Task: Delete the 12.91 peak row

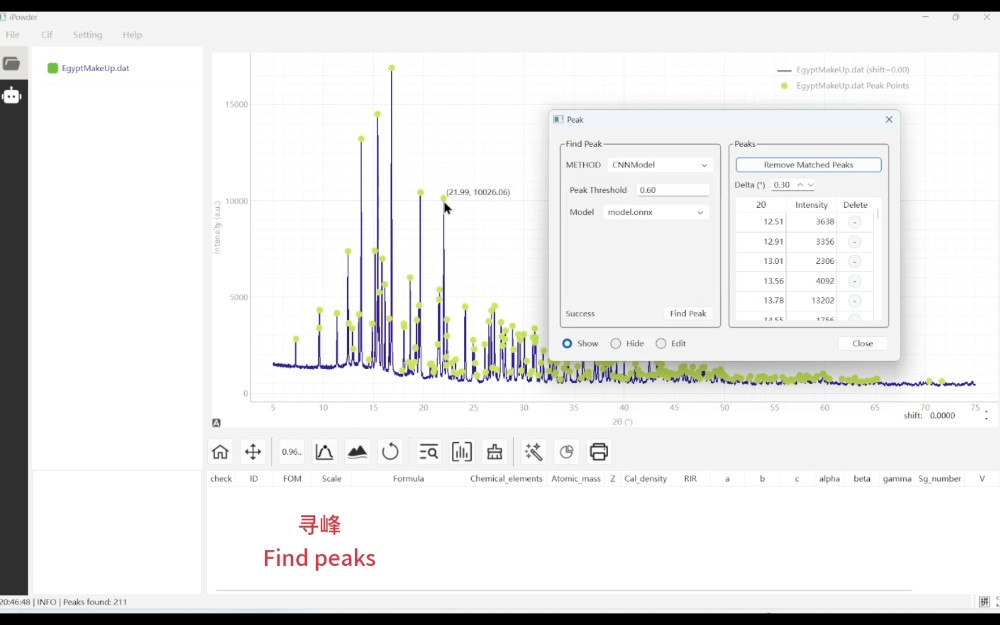Action: pyautogui.click(x=854, y=242)
